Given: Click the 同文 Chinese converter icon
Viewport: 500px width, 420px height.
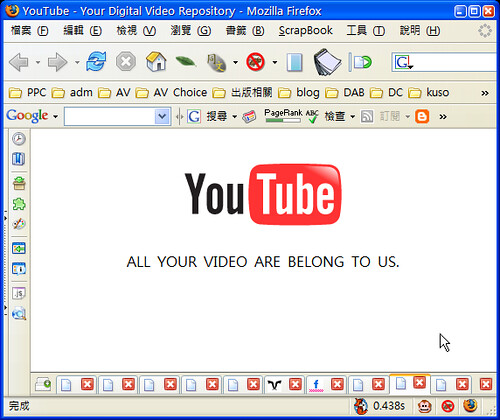Looking at the screenshot, I should pos(217,63).
